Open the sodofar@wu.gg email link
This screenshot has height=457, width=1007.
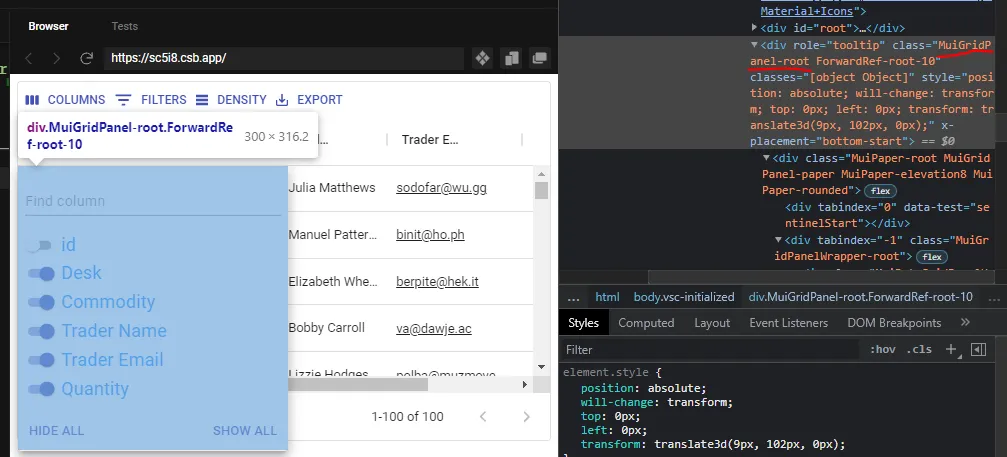(x=441, y=188)
